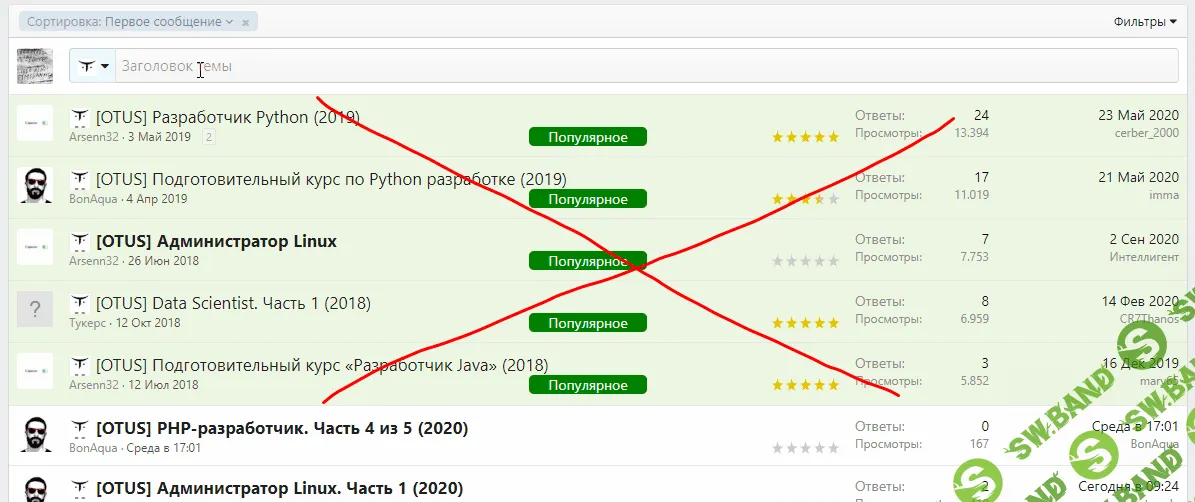Open thread "[OTUS] Разработчик Python (2019)"
This screenshot has width=1195, height=502.
228,117
